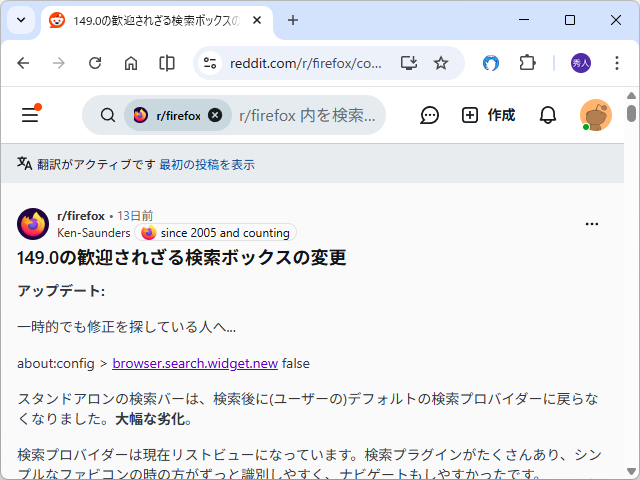The height and width of the screenshot is (480, 640).
Task: Open the Chrome three-dot menu
Action: [617, 63]
